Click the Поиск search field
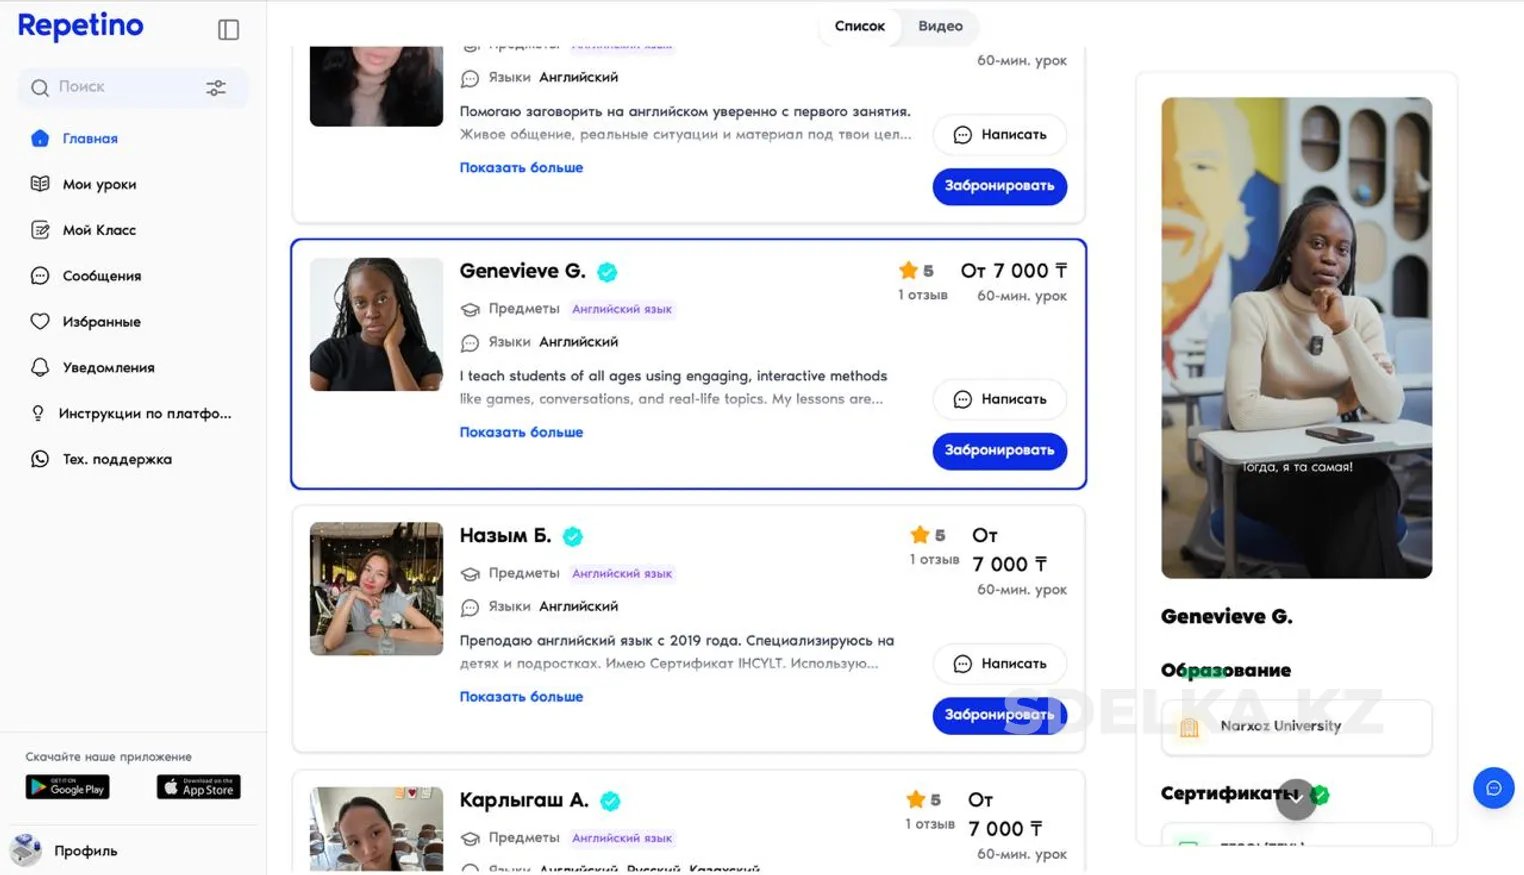Screen dimensions: 1524x875 120,87
